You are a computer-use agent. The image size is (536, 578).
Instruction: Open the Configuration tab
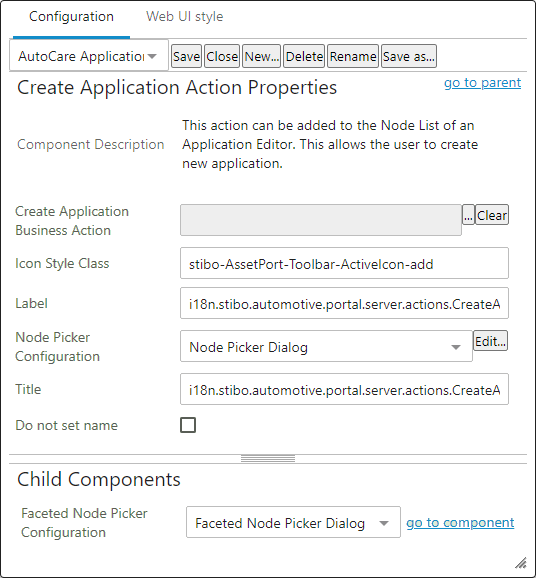tap(71, 17)
